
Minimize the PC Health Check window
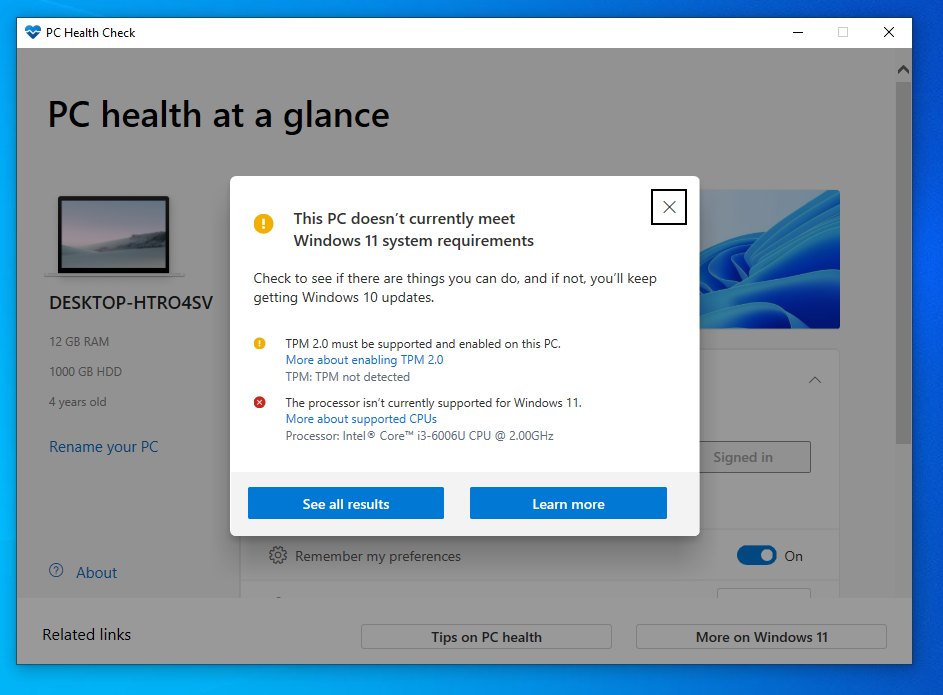pyautogui.click(x=798, y=32)
